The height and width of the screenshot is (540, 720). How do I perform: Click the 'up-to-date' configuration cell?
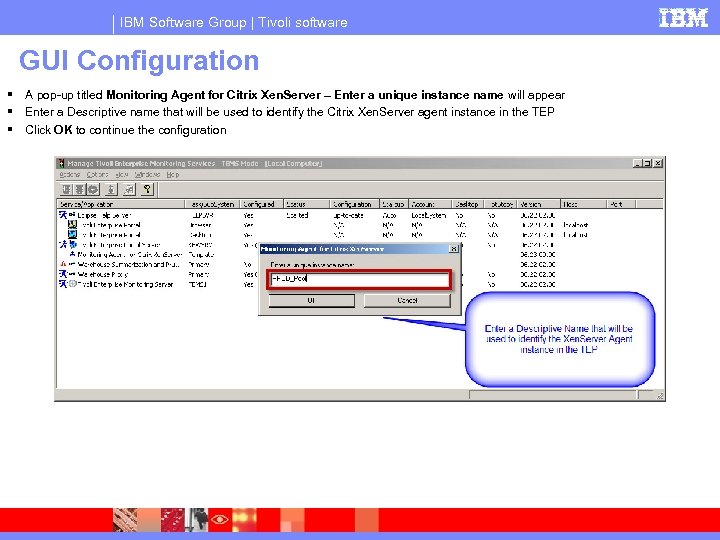point(349,215)
